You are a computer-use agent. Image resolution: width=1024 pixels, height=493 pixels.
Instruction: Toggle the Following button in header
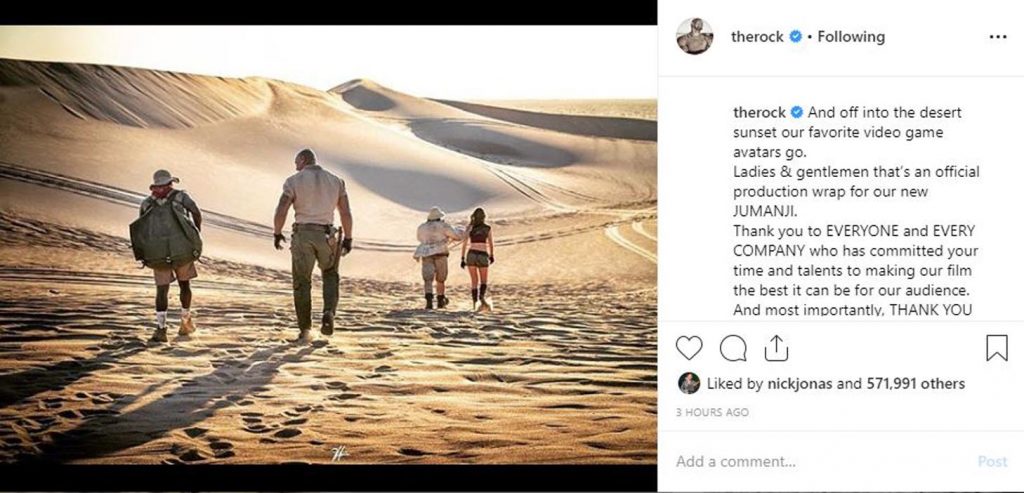pyautogui.click(x=851, y=37)
